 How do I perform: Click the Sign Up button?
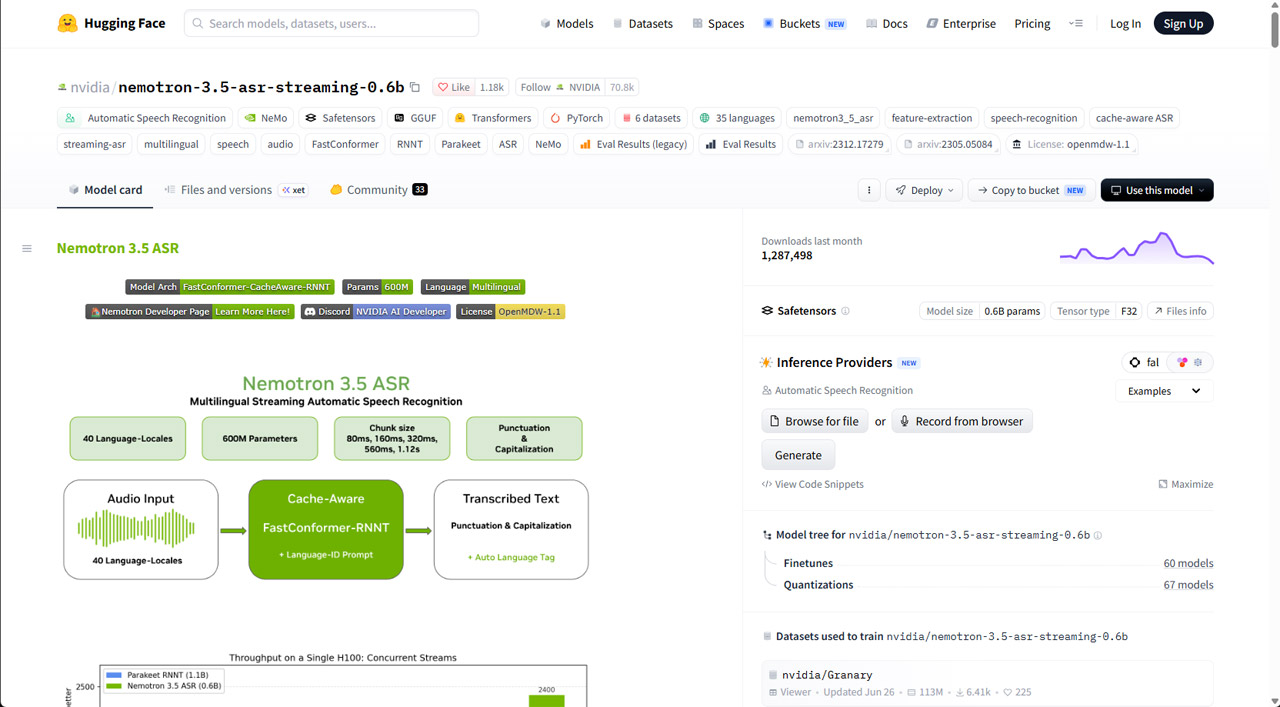pos(1183,23)
